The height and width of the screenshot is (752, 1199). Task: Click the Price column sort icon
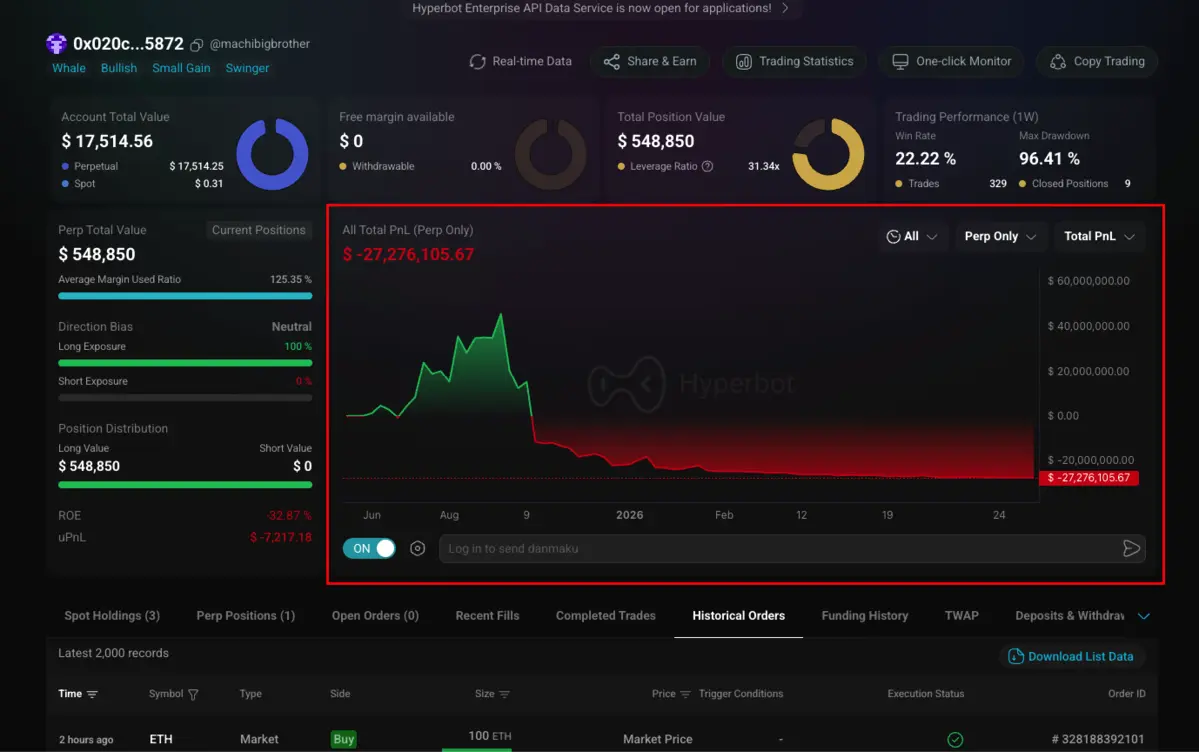point(685,694)
